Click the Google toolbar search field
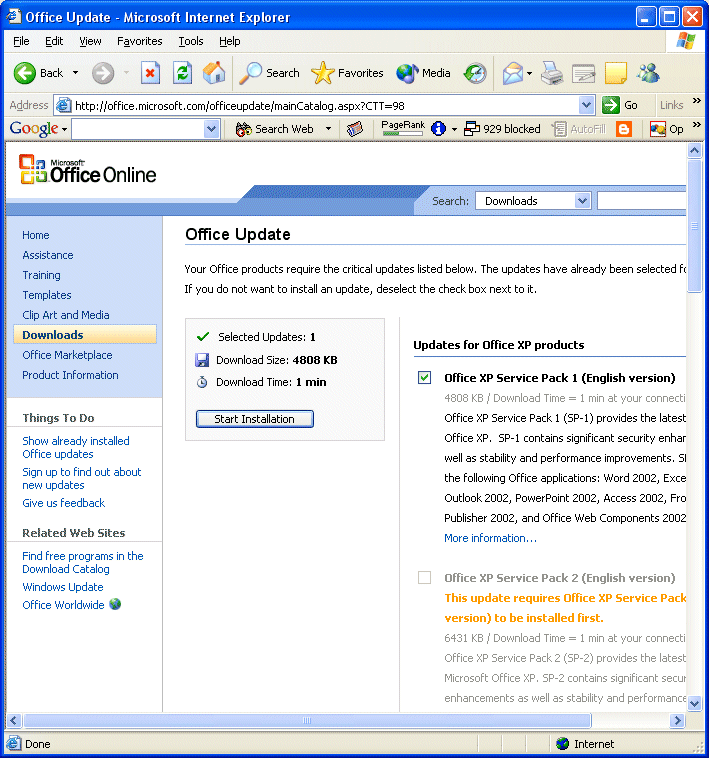709x758 pixels. pyautogui.click(x=139, y=129)
